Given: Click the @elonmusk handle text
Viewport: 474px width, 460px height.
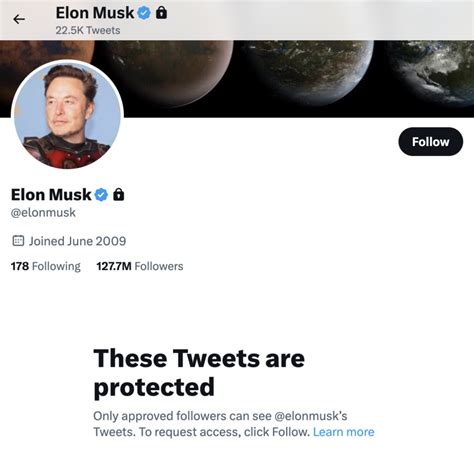Looking at the screenshot, I should click(43, 213).
